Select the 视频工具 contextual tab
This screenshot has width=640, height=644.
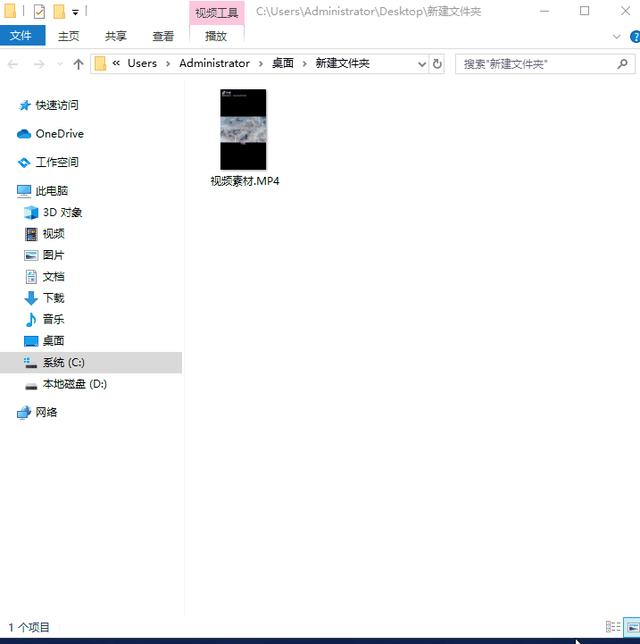coord(217,13)
